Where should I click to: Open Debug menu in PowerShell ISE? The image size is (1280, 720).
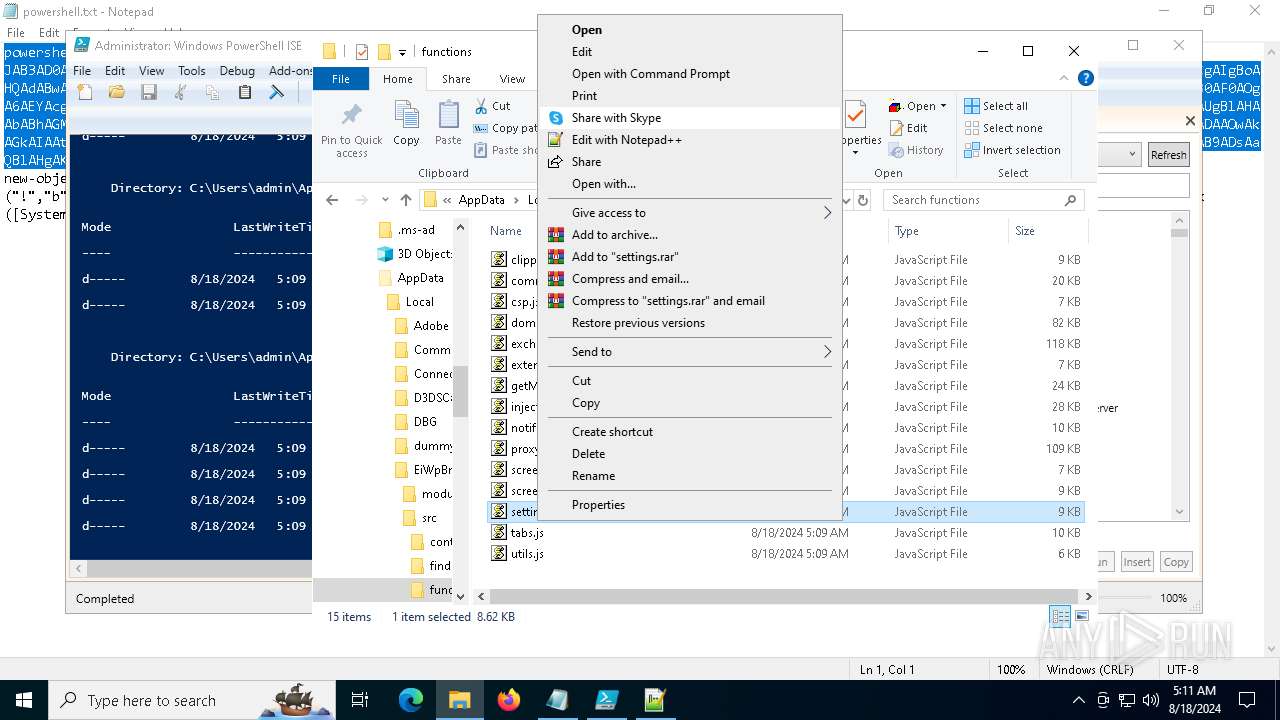[237, 71]
